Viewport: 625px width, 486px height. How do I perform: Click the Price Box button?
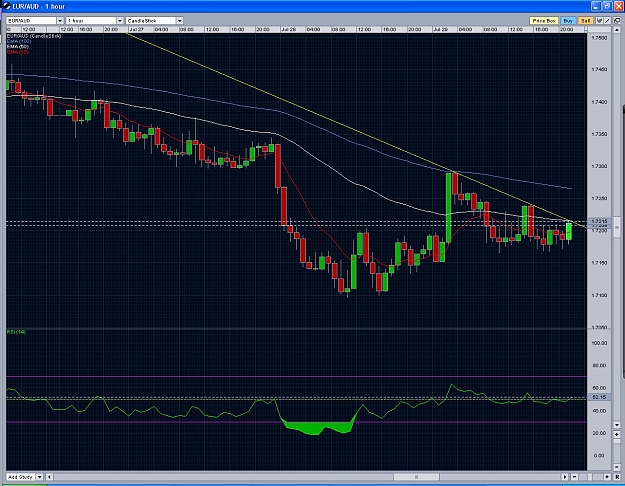pos(544,20)
